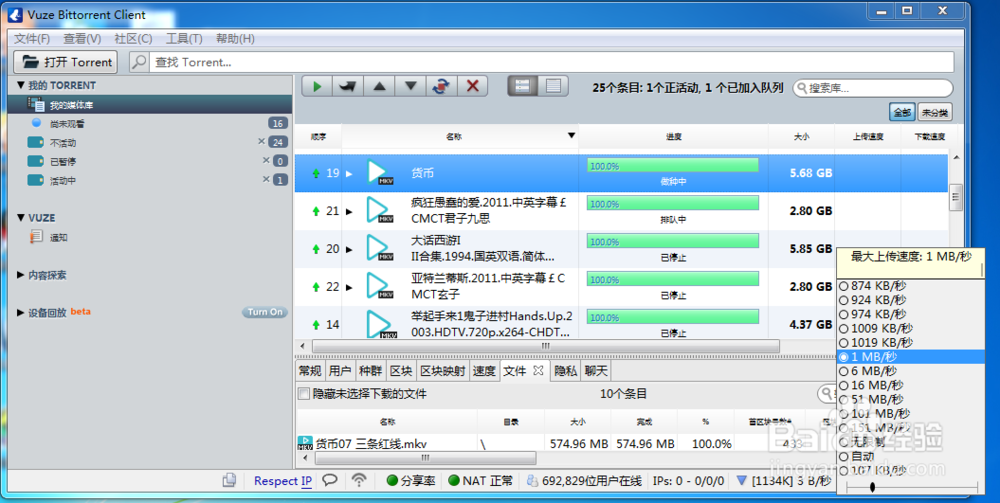This screenshot has width=1000, height=503.
Task: Click the Respect IP link
Action: click(283, 481)
